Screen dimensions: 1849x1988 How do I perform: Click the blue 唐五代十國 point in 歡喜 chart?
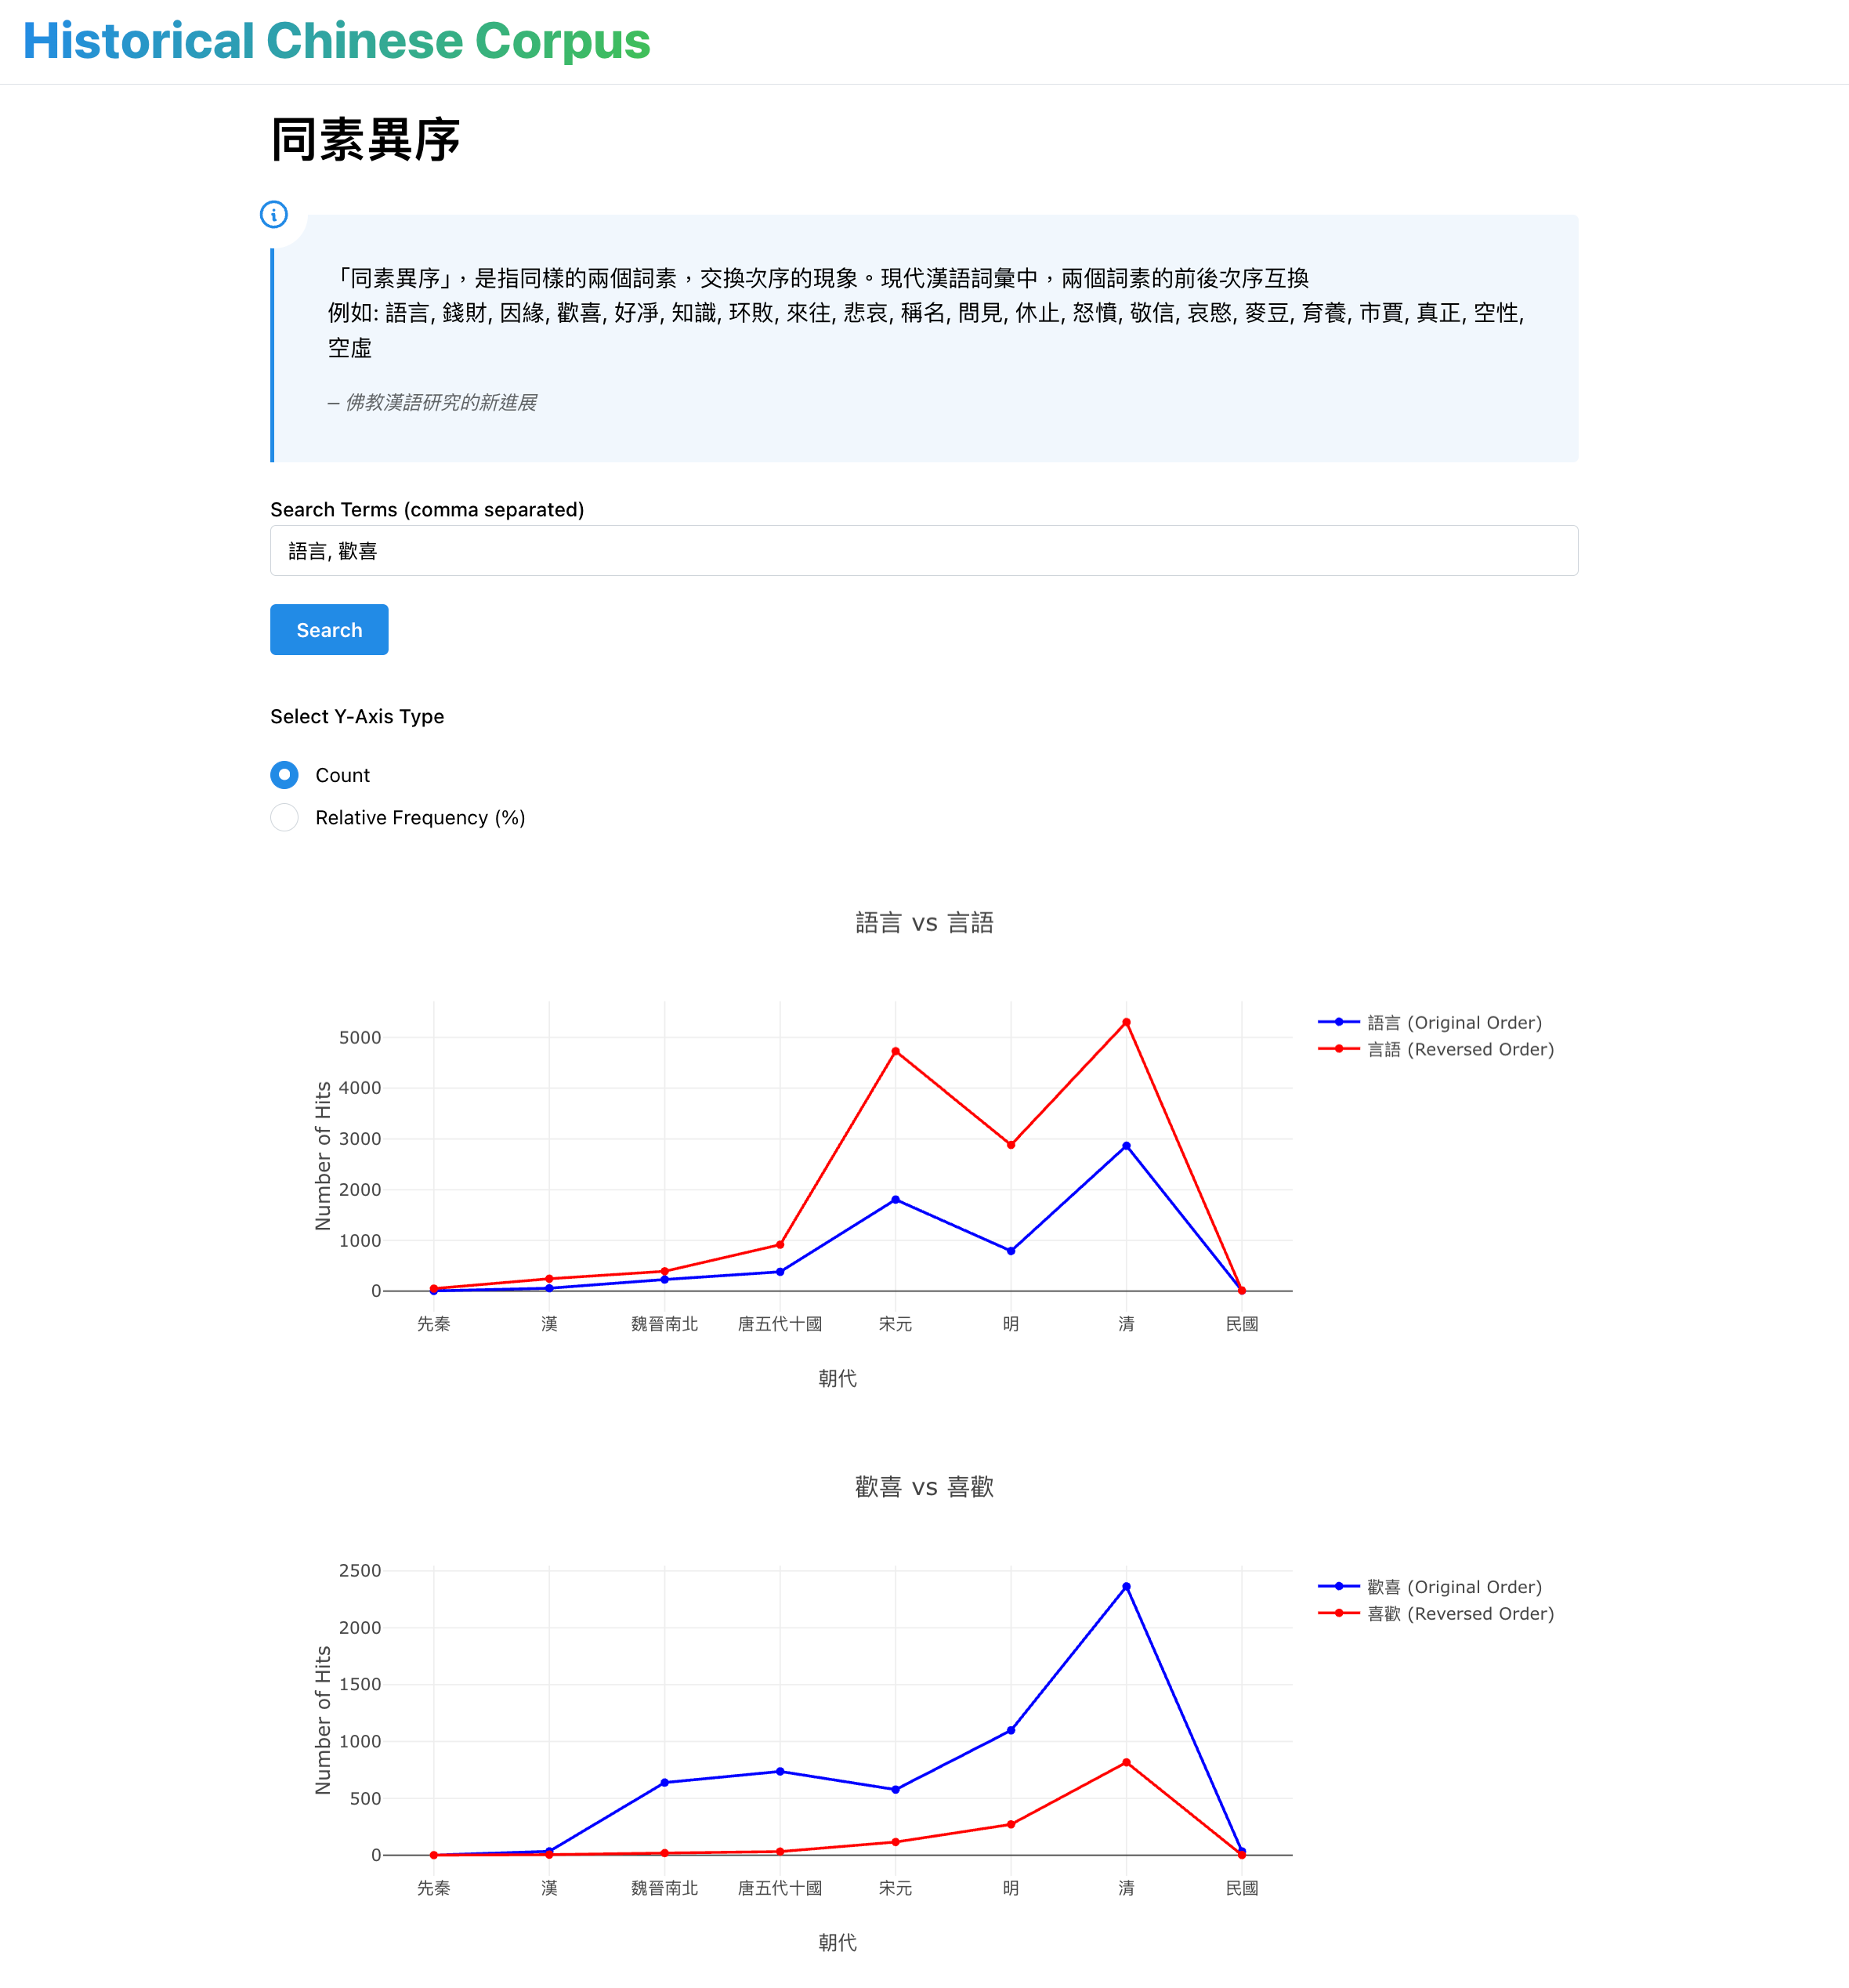pyautogui.click(x=780, y=1771)
